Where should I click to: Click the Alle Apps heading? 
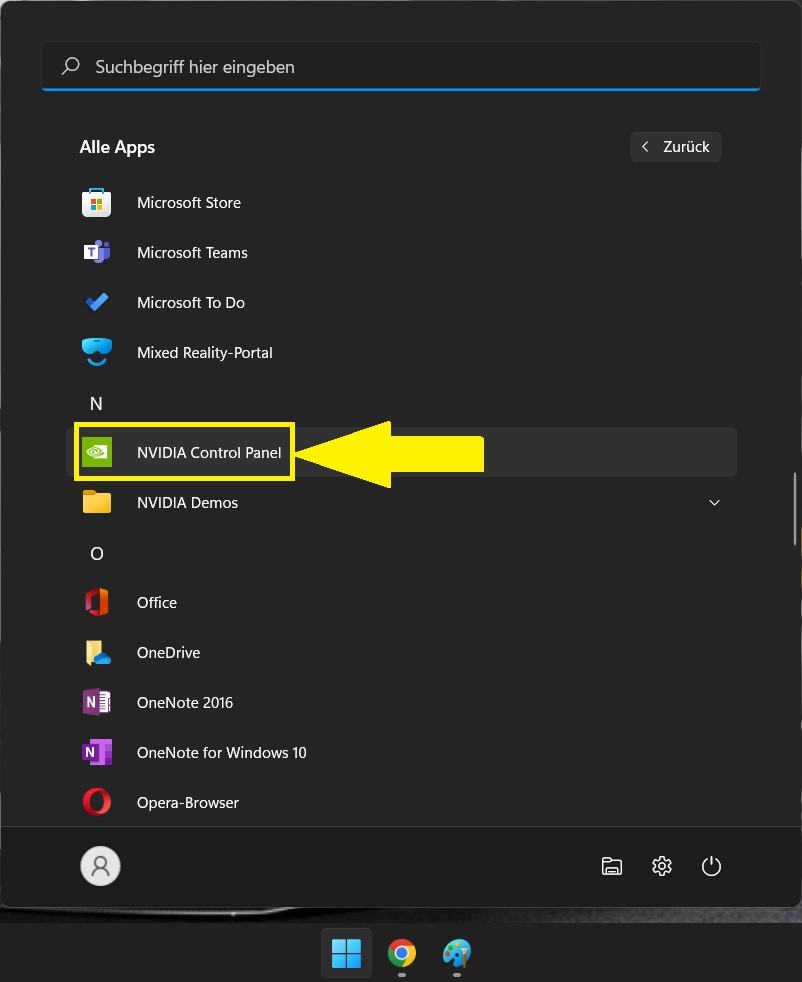(117, 147)
